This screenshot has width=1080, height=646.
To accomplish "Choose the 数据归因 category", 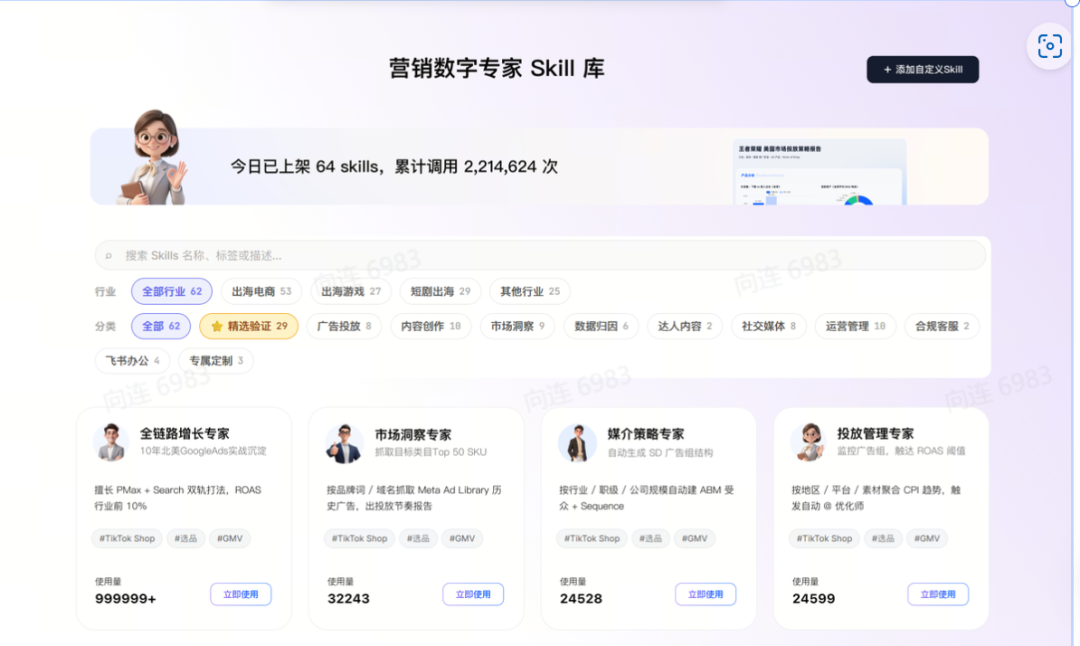I will (x=601, y=326).
